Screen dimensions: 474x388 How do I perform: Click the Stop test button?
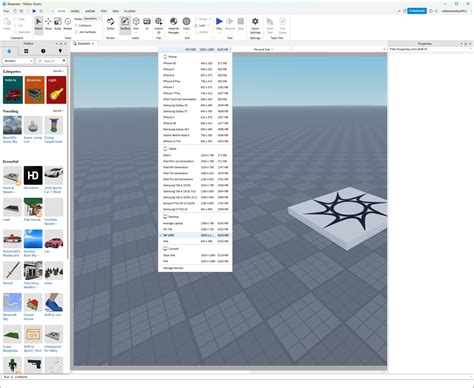(241, 23)
